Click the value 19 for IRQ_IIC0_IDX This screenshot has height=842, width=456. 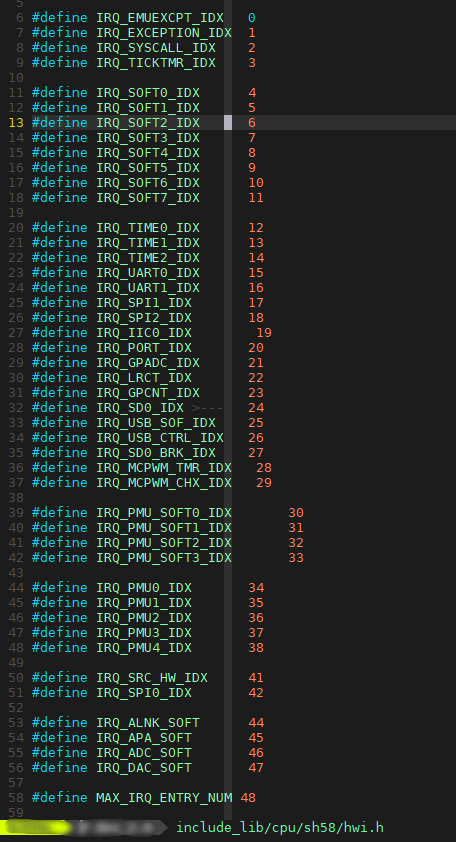coord(264,333)
